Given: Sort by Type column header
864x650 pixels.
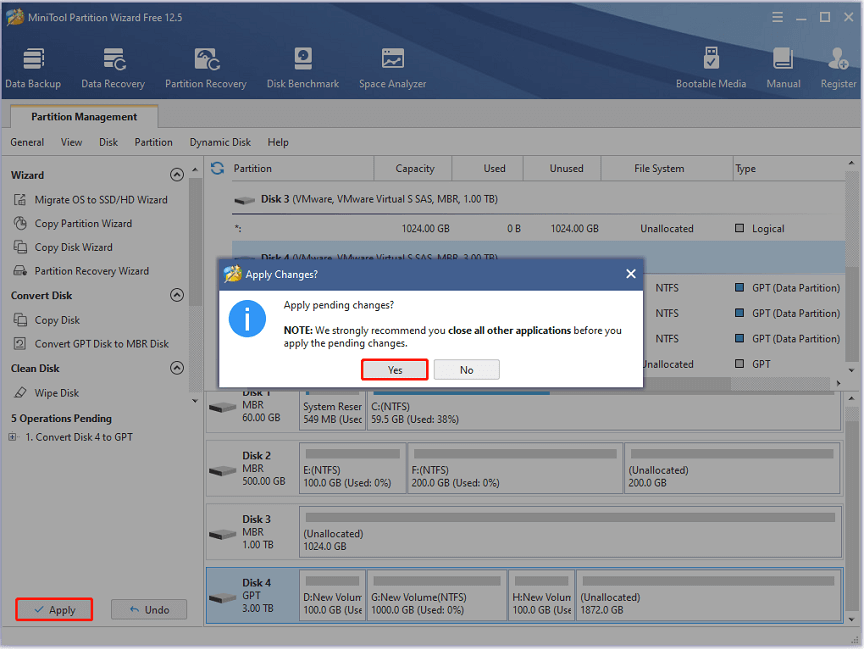Looking at the screenshot, I should tap(789, 169).
